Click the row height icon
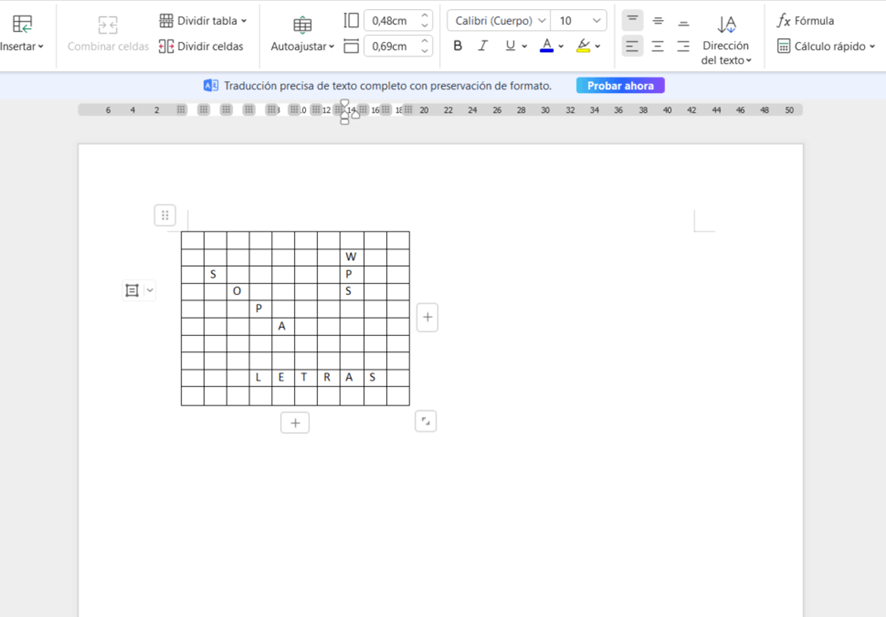886x617 pixels. coord(351,21)
